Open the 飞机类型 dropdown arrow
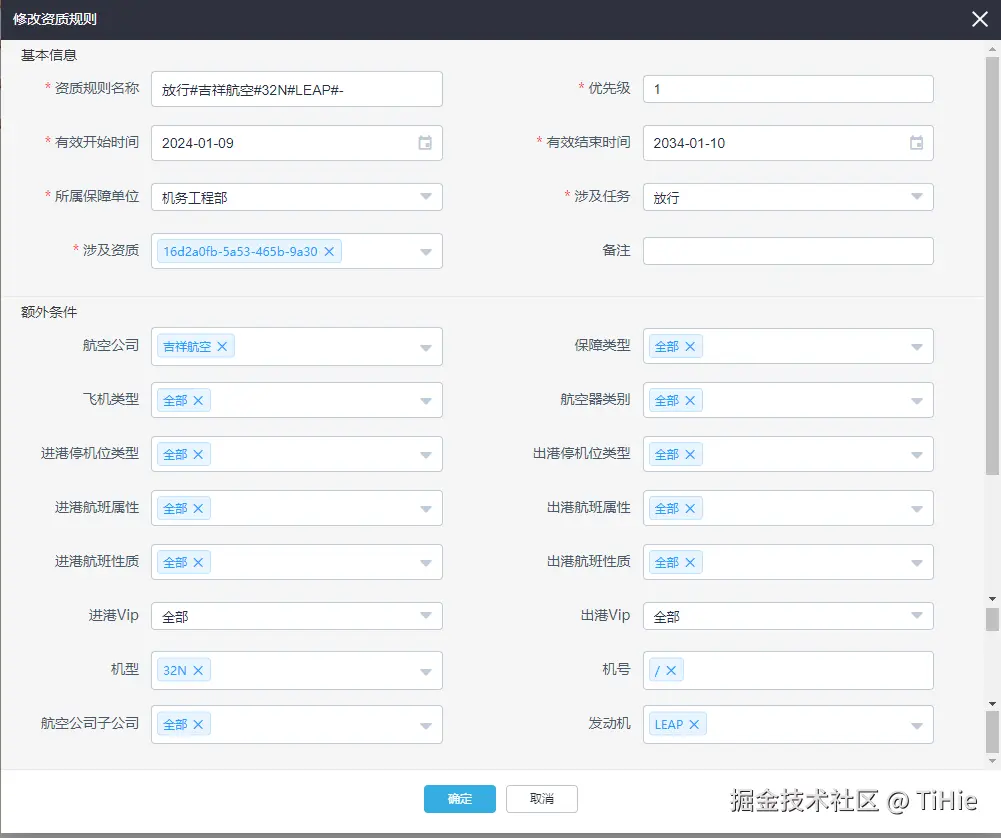The image size is (1001, 838). 426,401
